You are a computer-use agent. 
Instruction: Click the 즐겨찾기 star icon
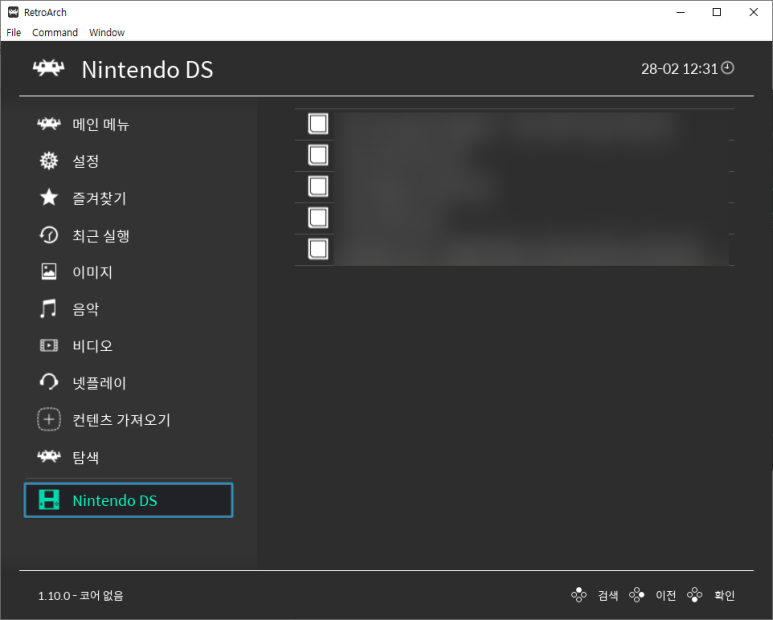(x=49, y=198)
